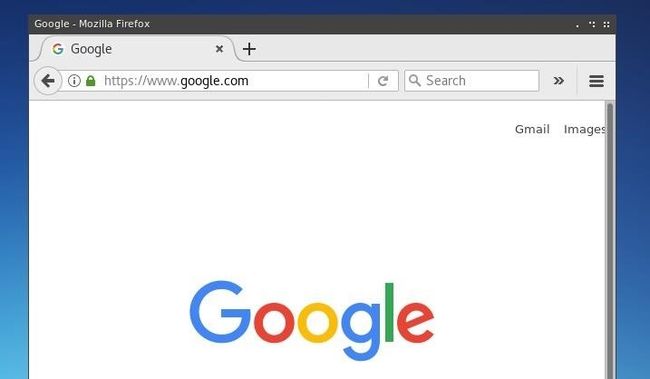The width and height of the screenshot is (650, 379).
Task: Open the Images link
Action: tap(585, 129)
